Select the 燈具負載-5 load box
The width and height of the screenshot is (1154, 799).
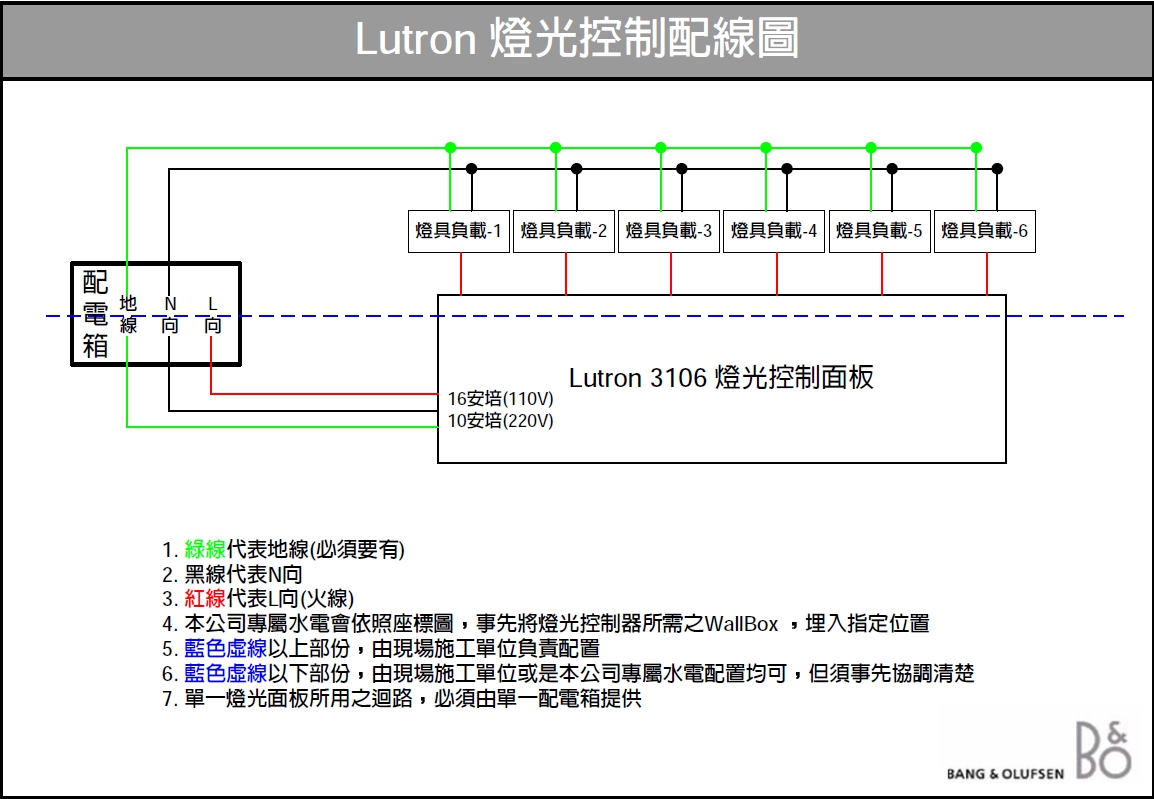880,231
